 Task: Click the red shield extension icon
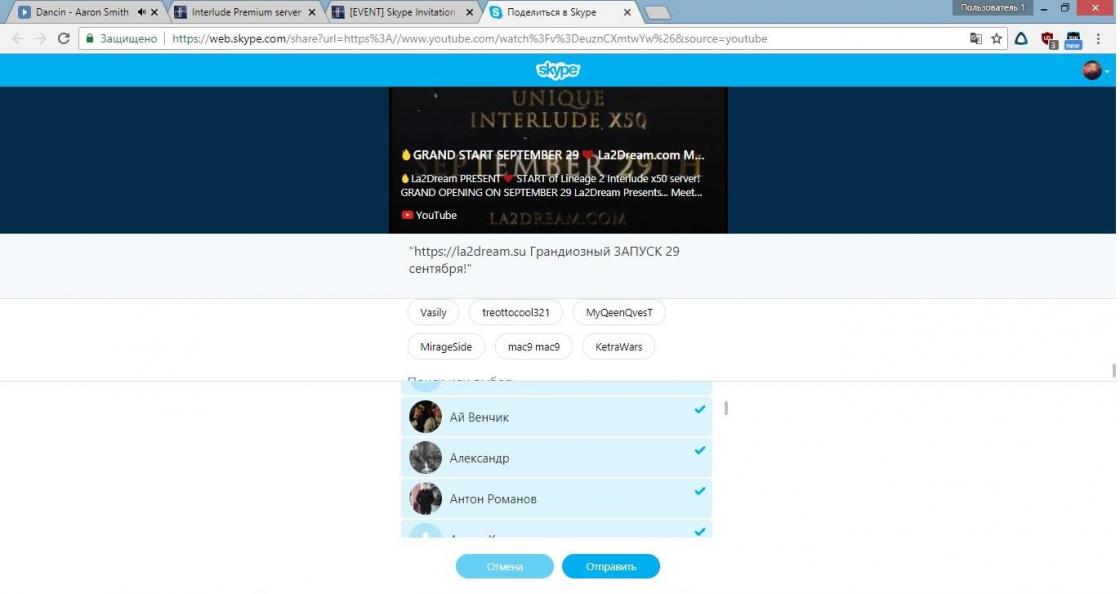(1047, 39)
